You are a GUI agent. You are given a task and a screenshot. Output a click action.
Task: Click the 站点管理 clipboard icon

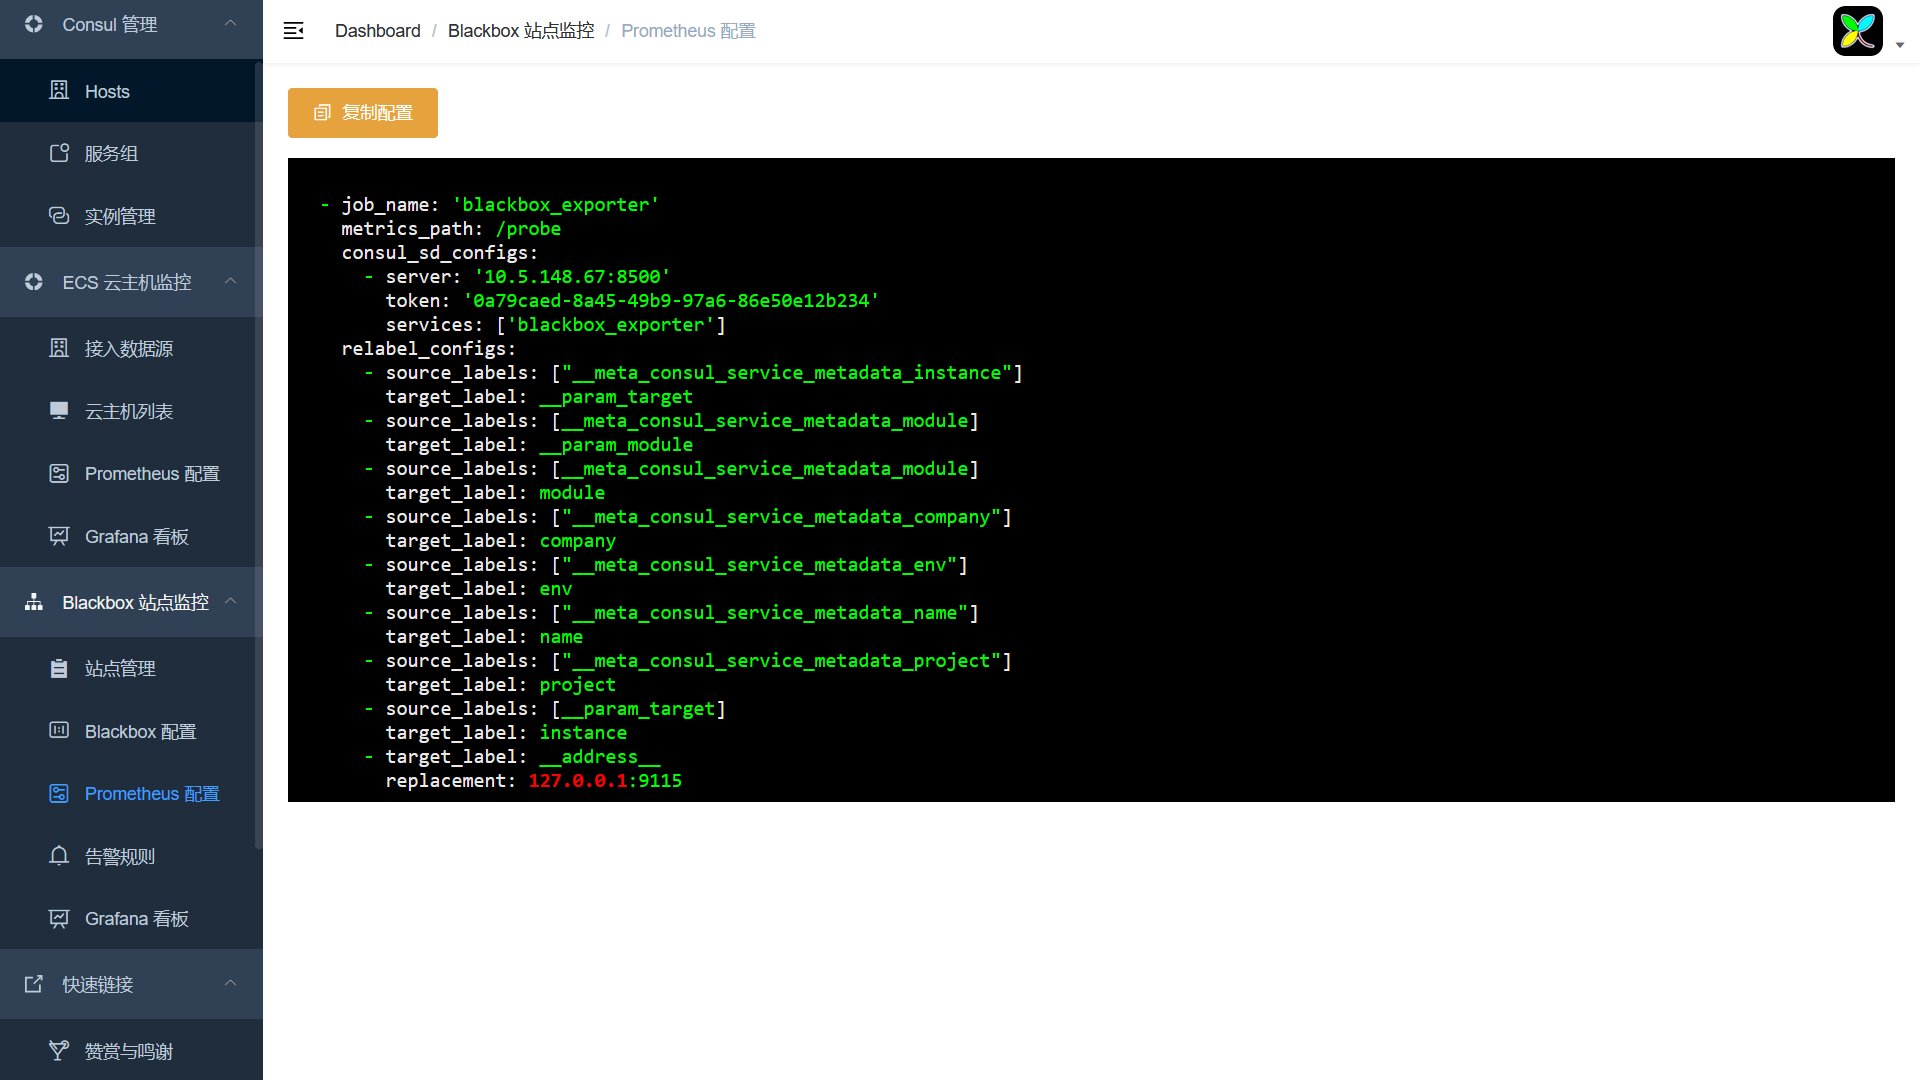coord(59,668)
